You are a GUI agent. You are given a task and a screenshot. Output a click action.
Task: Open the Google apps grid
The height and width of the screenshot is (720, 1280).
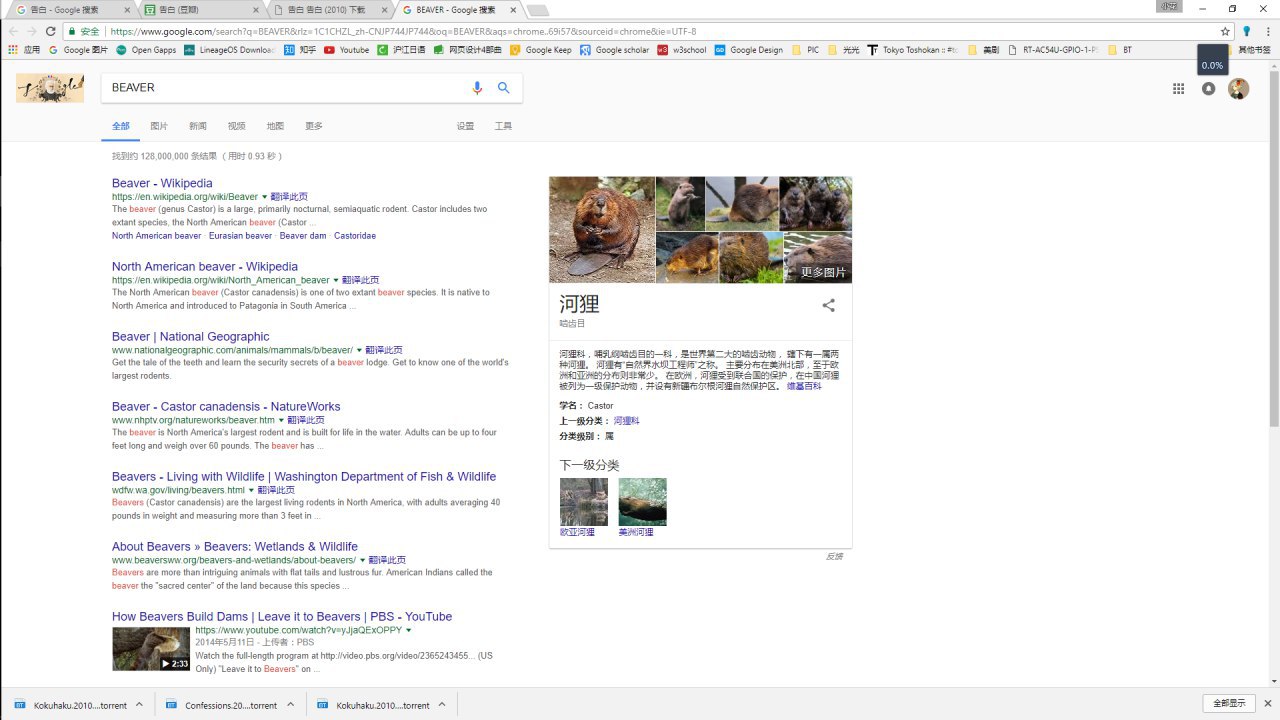point(1178,89)
